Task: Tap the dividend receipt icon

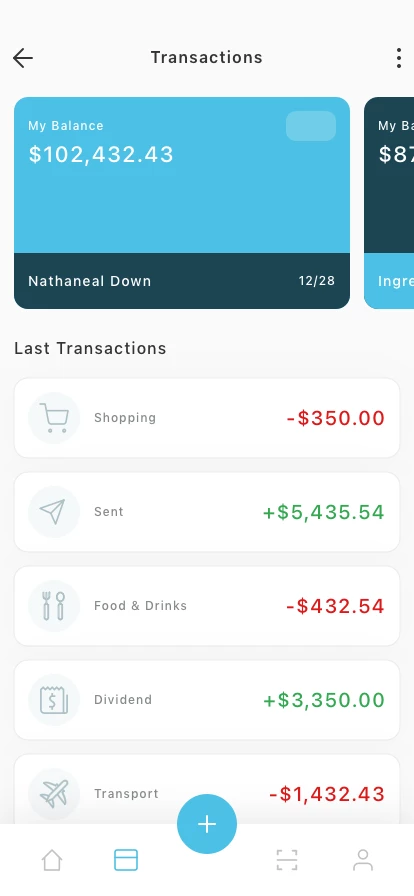Action: 54,699
